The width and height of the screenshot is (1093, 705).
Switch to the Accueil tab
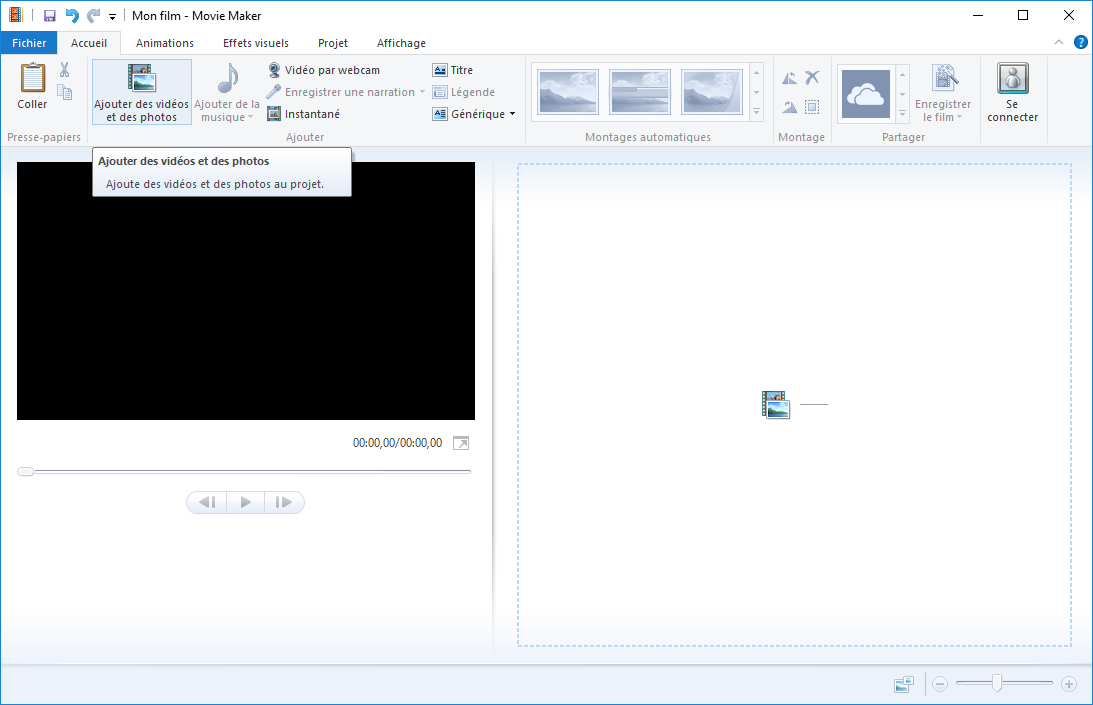89,43
